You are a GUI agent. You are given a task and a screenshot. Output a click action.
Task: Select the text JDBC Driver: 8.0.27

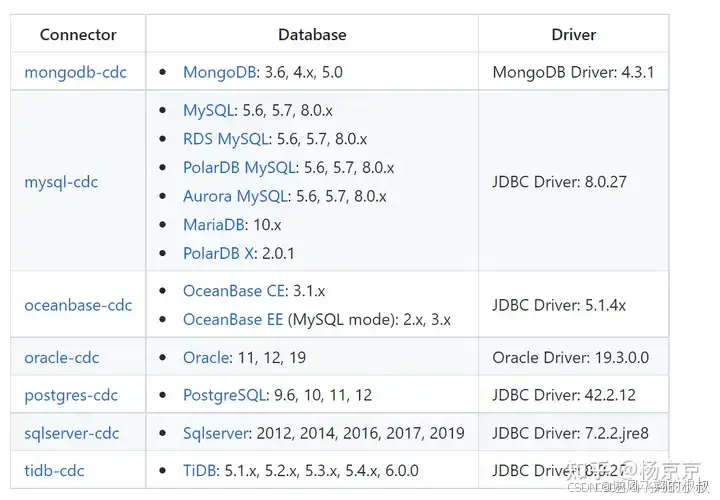coord(559,182)
